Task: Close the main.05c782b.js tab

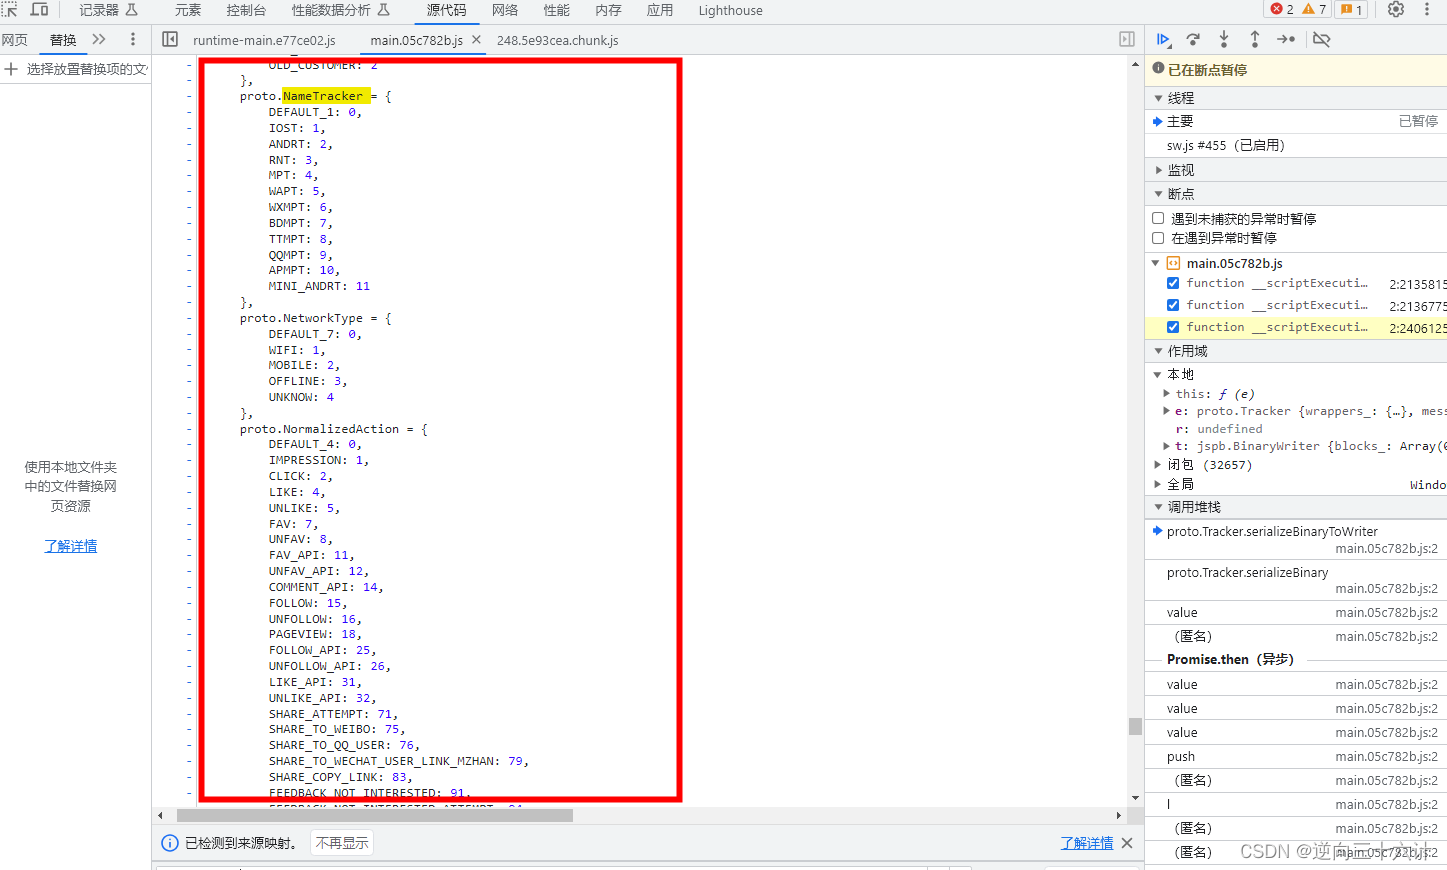Action: click(476, 40)
